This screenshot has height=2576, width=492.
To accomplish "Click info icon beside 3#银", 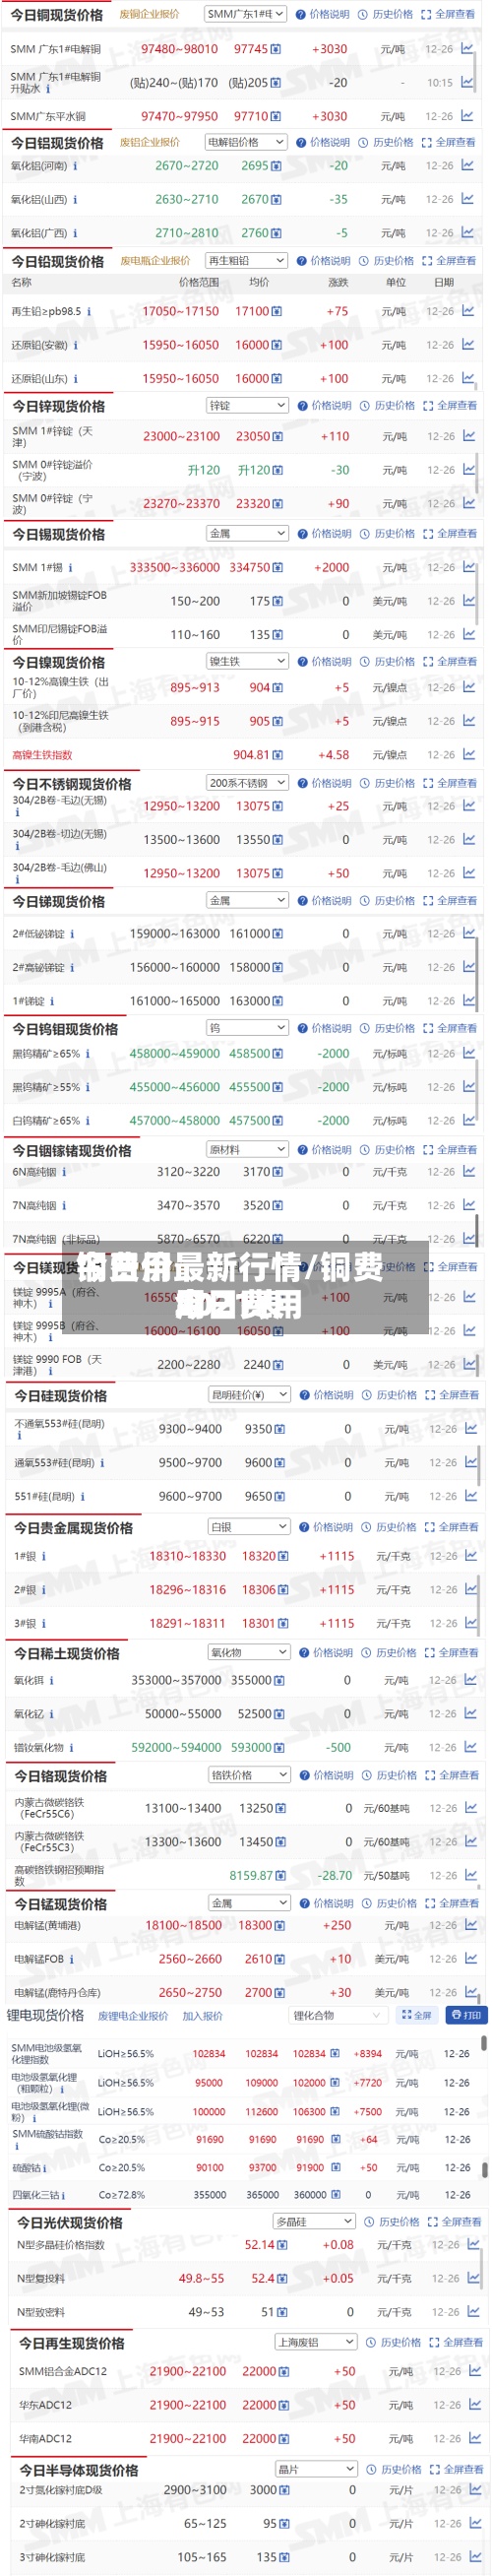I will pyautogui.click(x=44, y=1623).
